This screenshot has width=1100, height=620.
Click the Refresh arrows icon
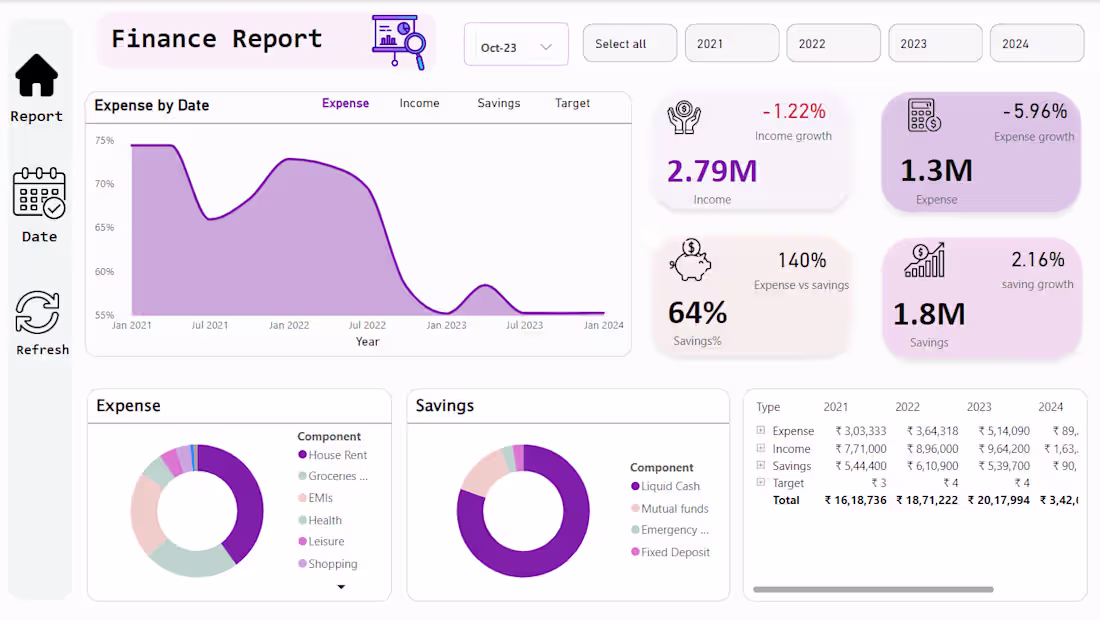pos(38,312)
